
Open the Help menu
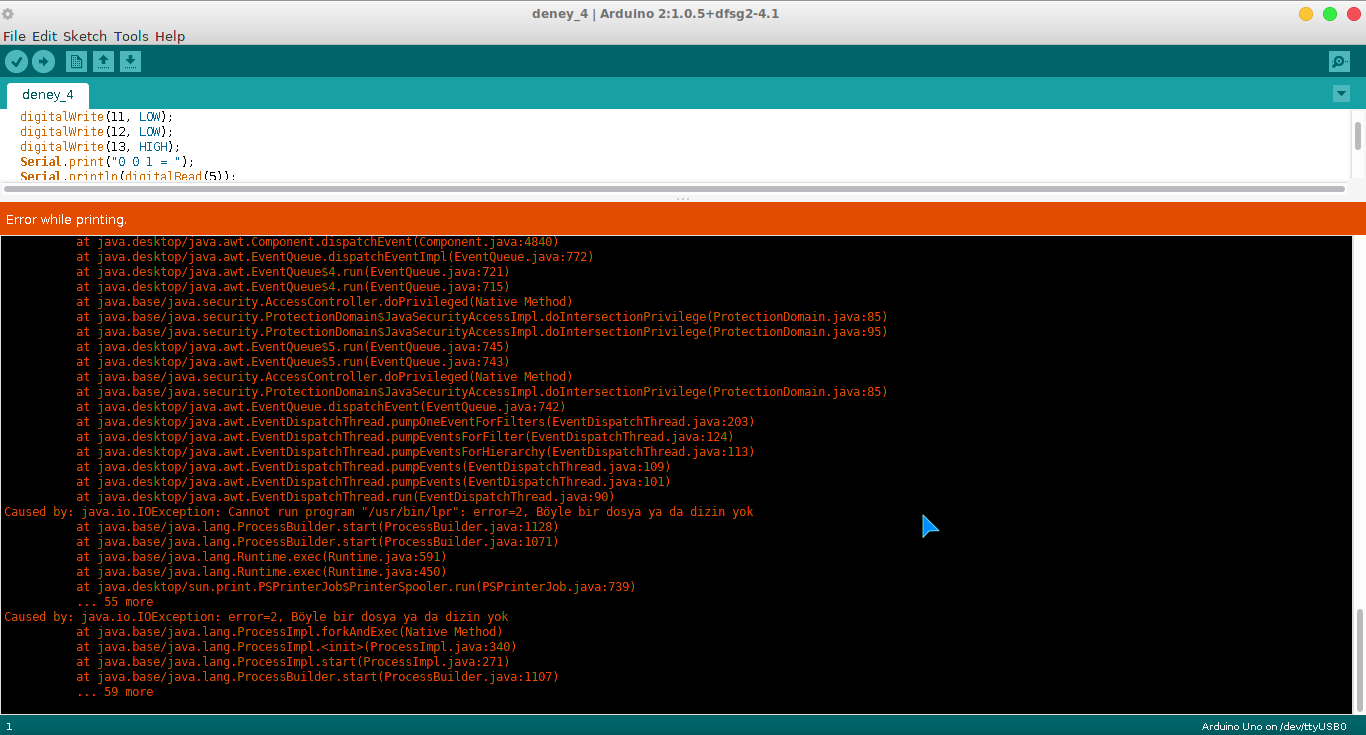tap(170, 36)
